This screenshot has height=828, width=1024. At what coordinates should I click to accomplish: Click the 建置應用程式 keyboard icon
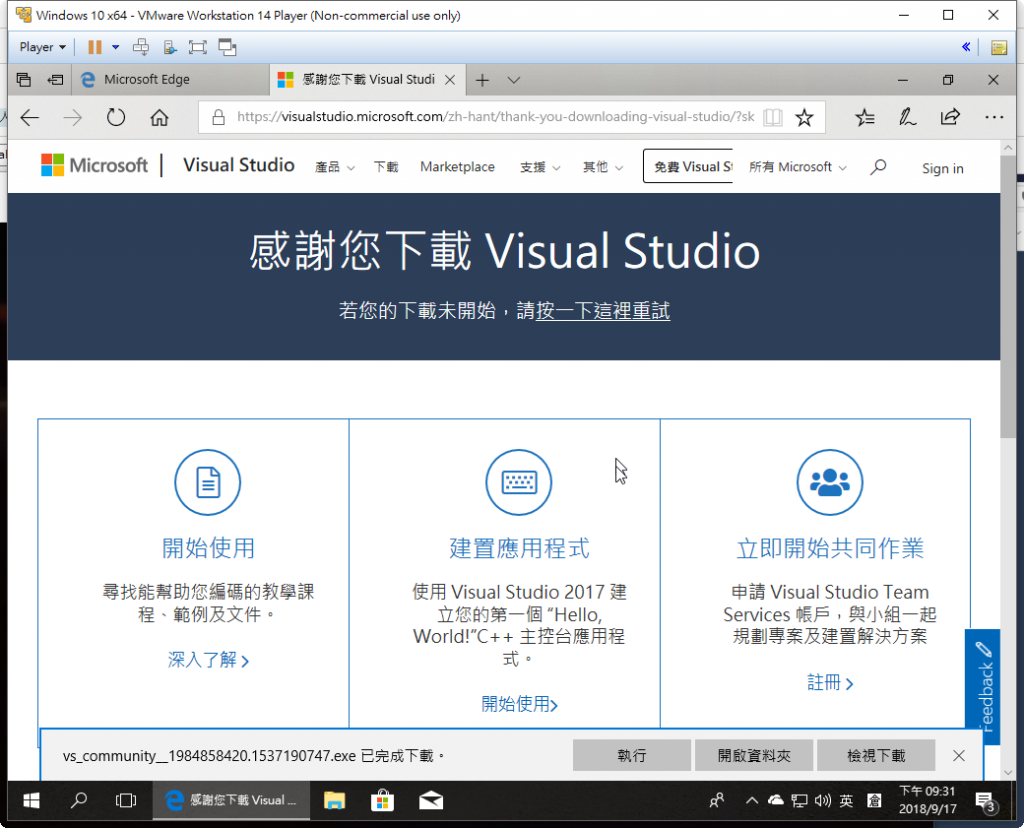point(519,483)
